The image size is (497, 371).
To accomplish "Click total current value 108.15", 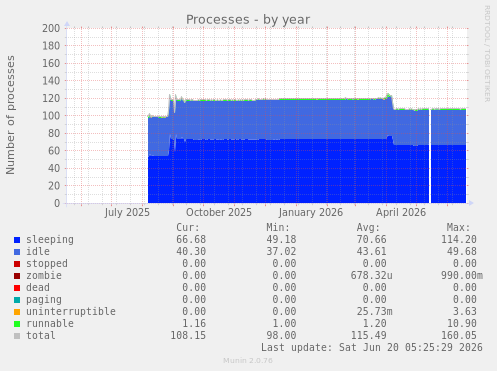I will click(188, 335).
